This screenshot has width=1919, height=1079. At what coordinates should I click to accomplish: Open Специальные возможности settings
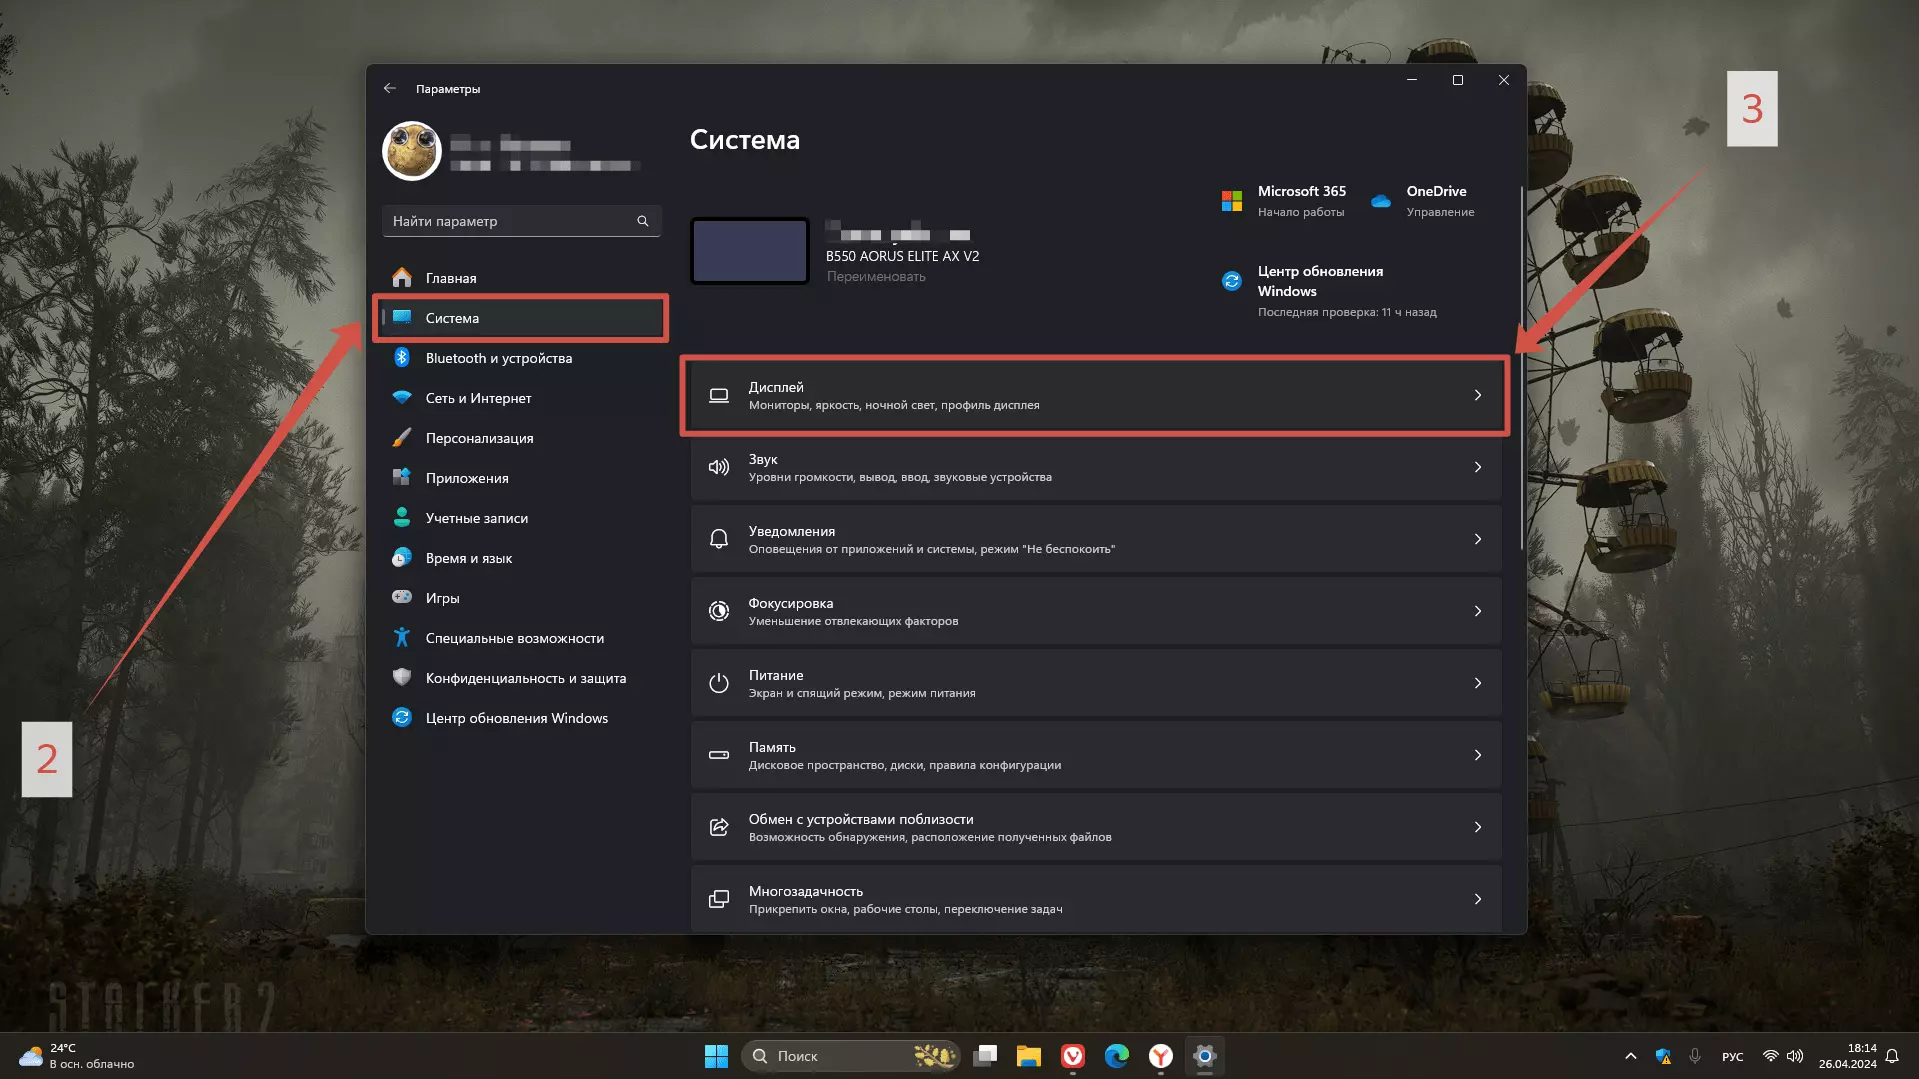tap(521, 638)
